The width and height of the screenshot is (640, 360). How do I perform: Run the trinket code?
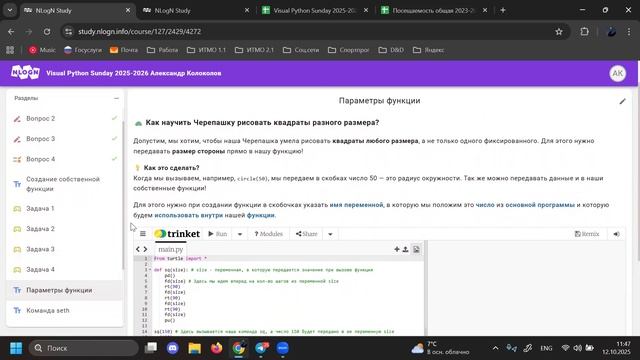point(218,234)
